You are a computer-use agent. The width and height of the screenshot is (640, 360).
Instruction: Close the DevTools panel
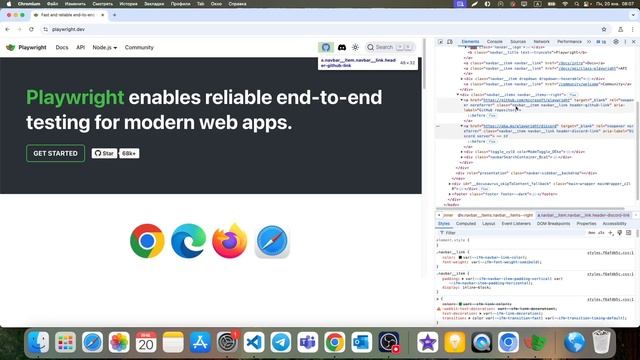coord(633,42)
